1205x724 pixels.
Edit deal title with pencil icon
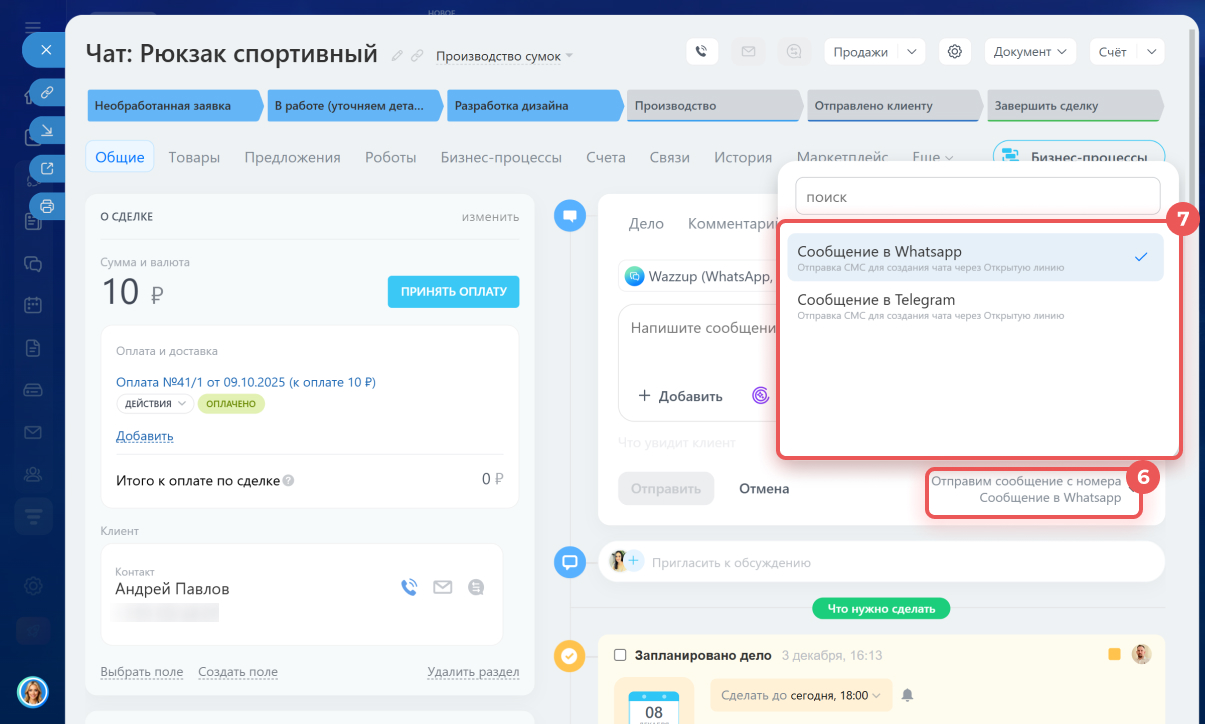tap(397, 56)
